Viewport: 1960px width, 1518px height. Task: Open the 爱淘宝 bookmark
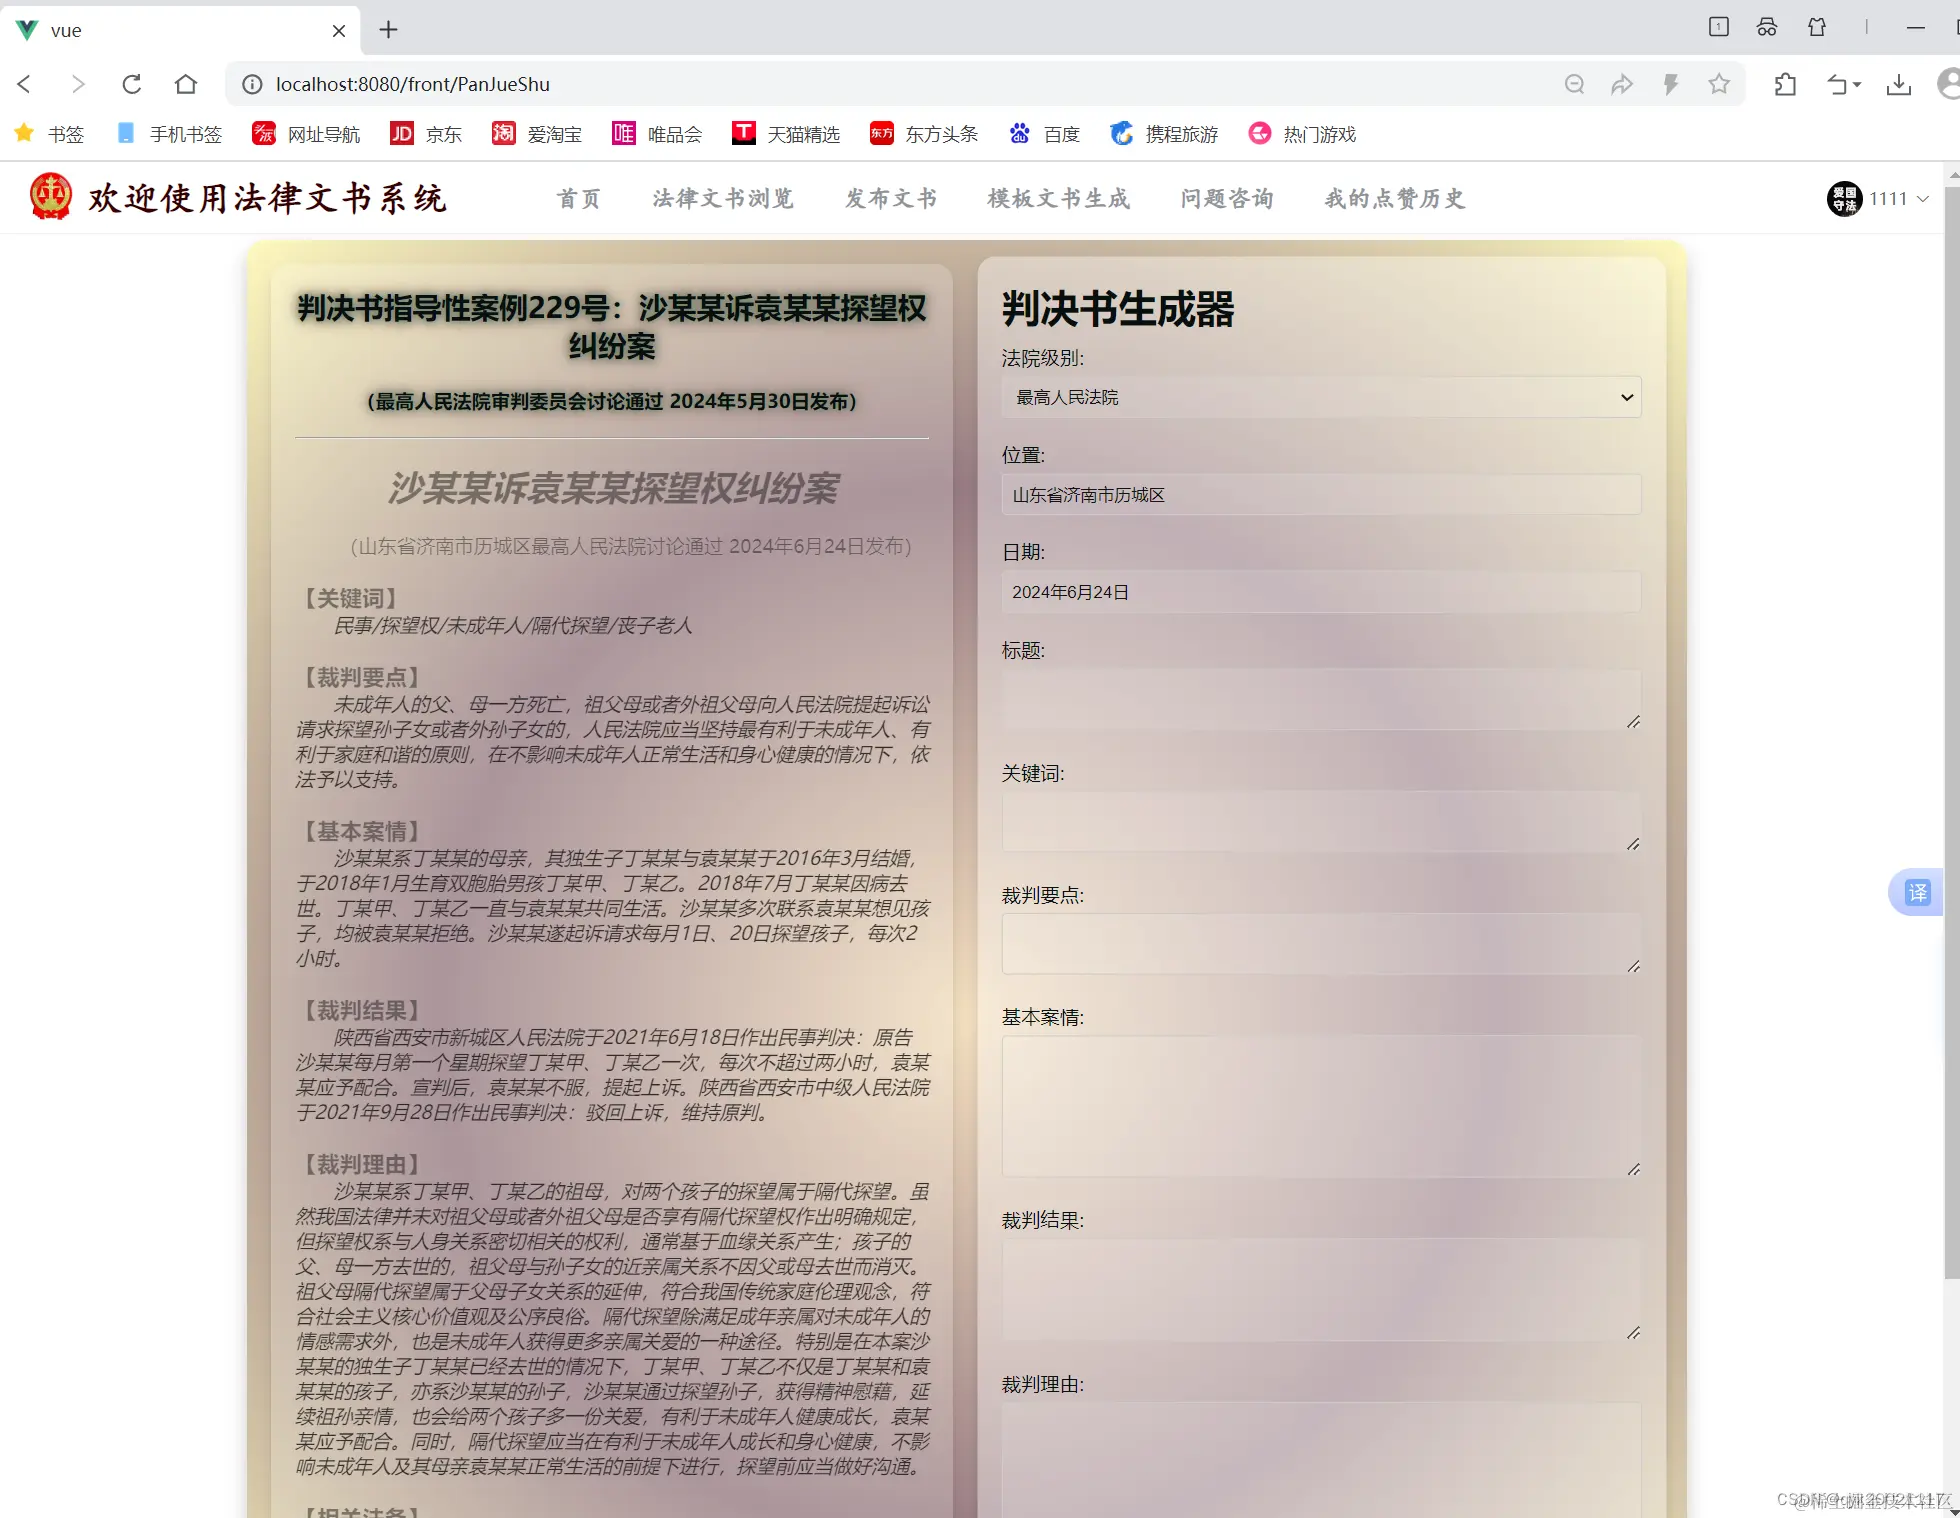coord(537,134)
